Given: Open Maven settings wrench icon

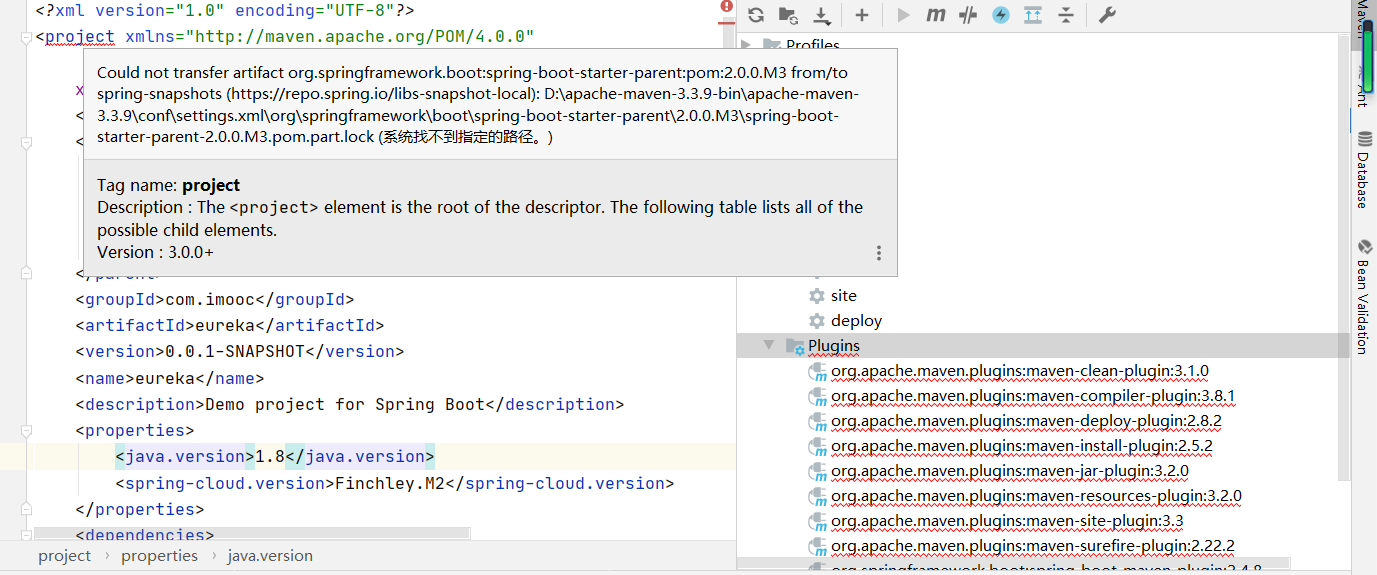Looking at the screenshot, I should click(x=1107, y=15).
